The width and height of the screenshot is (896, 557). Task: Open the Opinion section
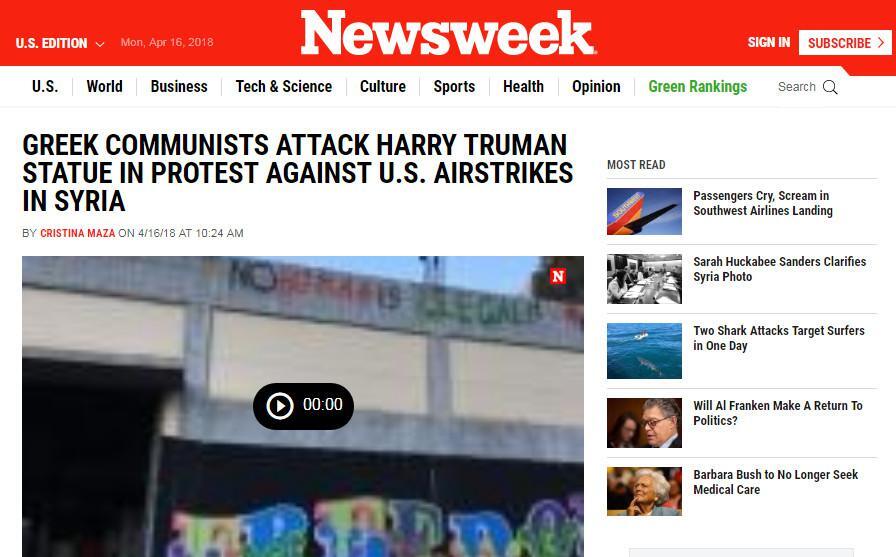tap(596, 86)
